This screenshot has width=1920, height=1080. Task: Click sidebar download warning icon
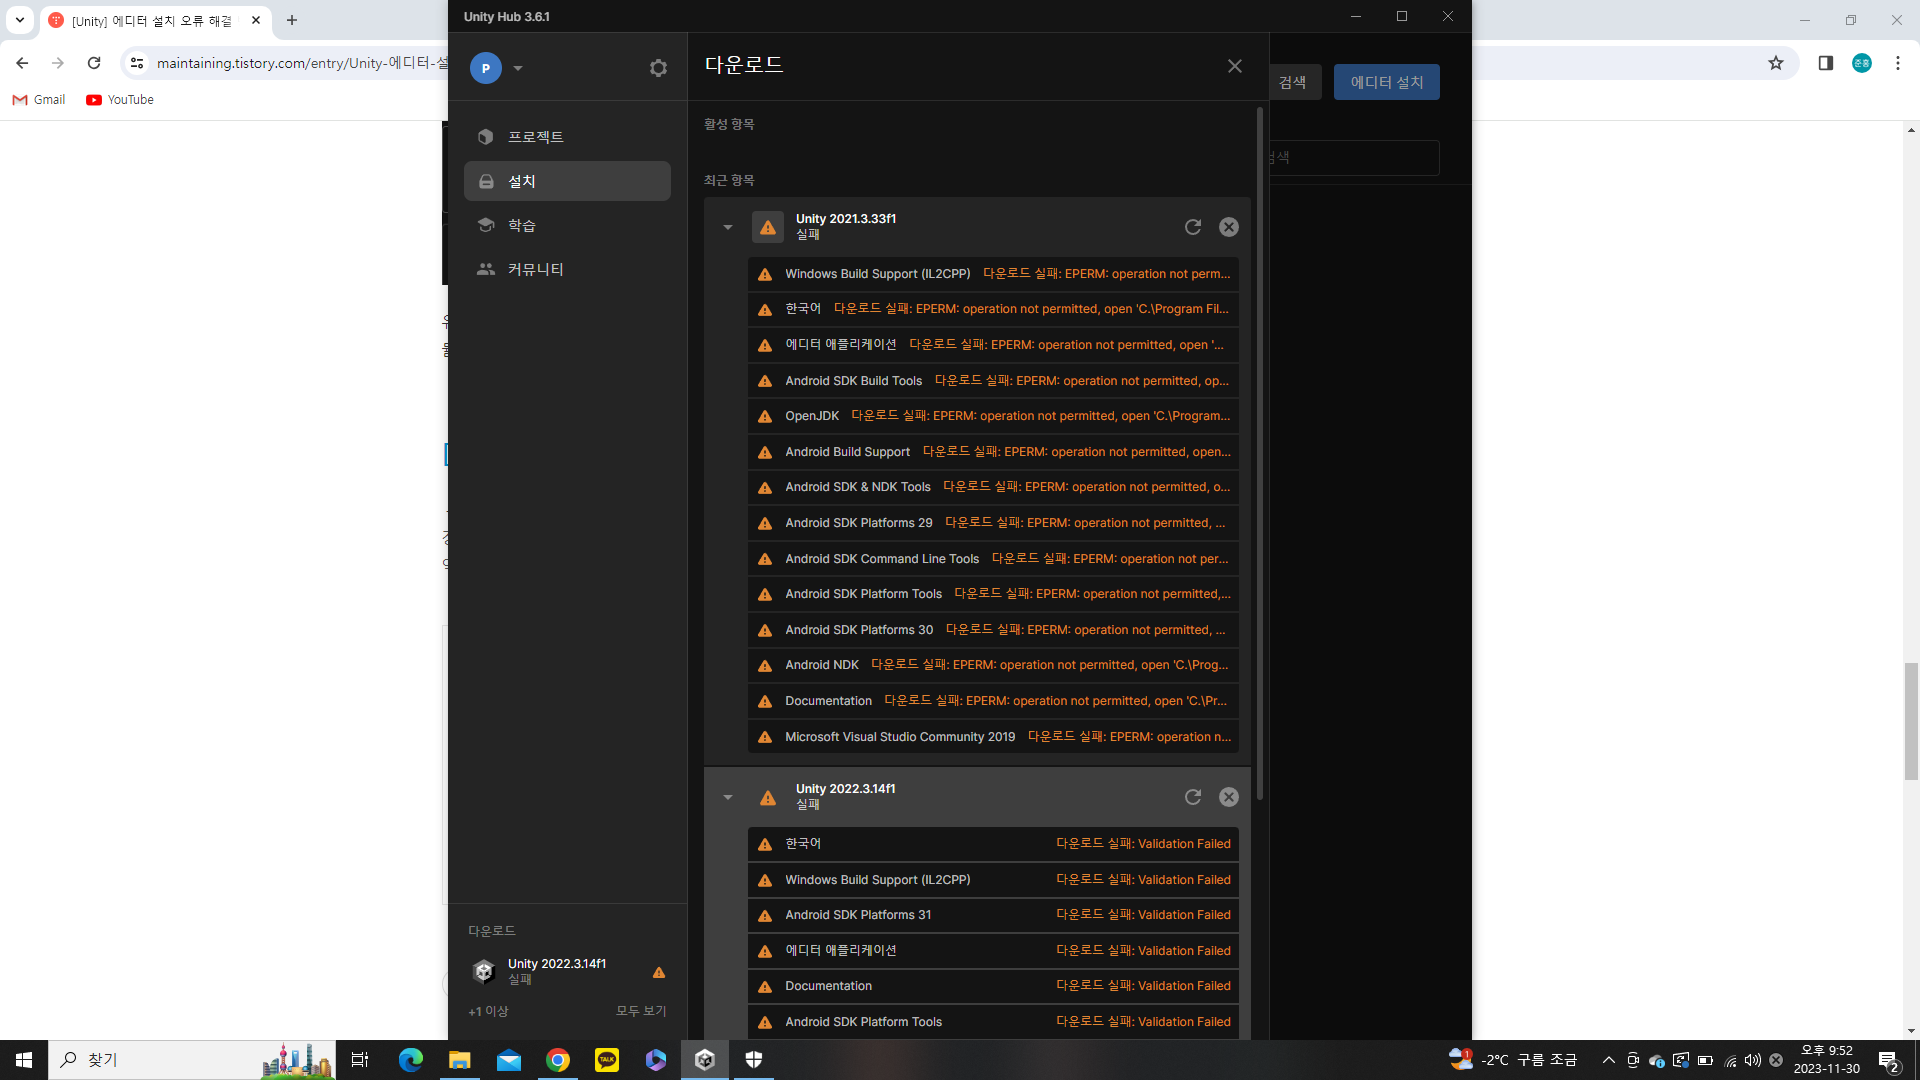coord(659,972)
